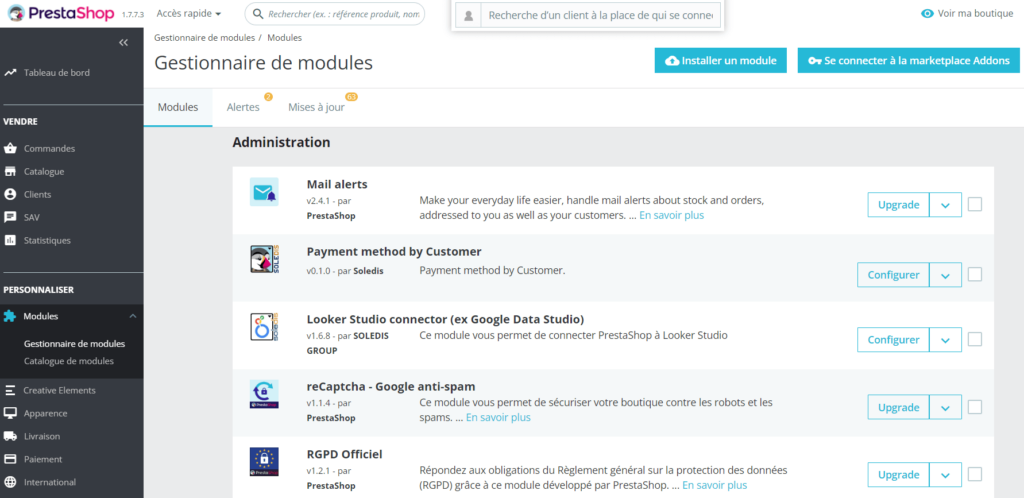Click the eye icon beside Voir ma boutique
The width and height of the screenshot is (1024, 498).
(927, 13)
